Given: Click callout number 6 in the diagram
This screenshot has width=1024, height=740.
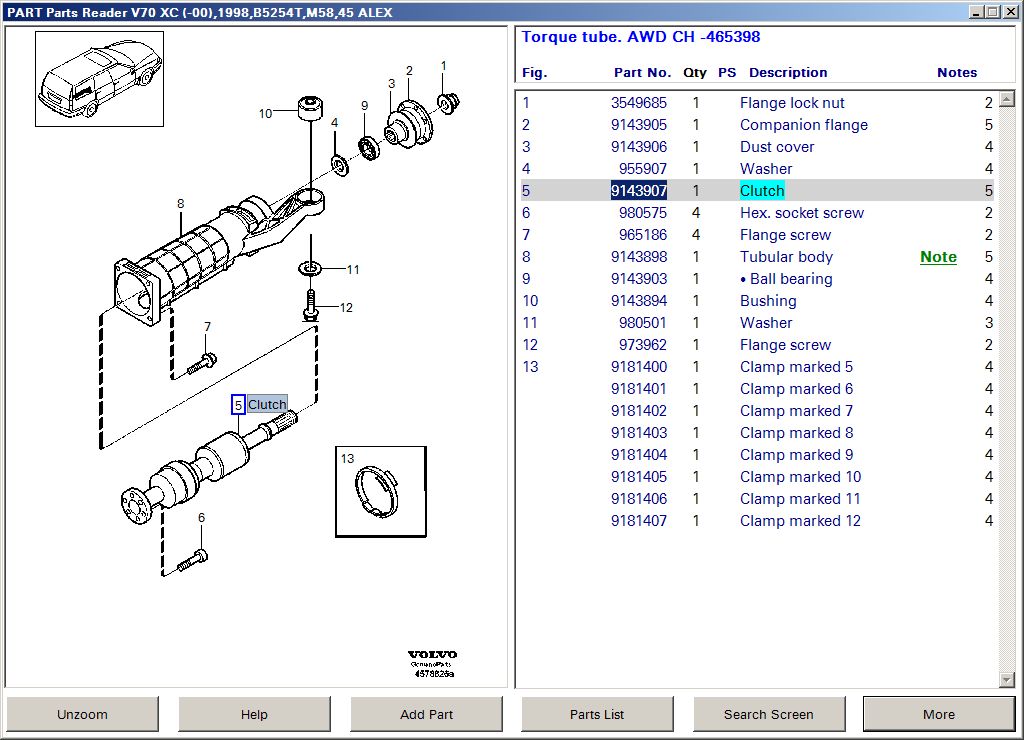Looking at the screenshot, I should 201,517.
